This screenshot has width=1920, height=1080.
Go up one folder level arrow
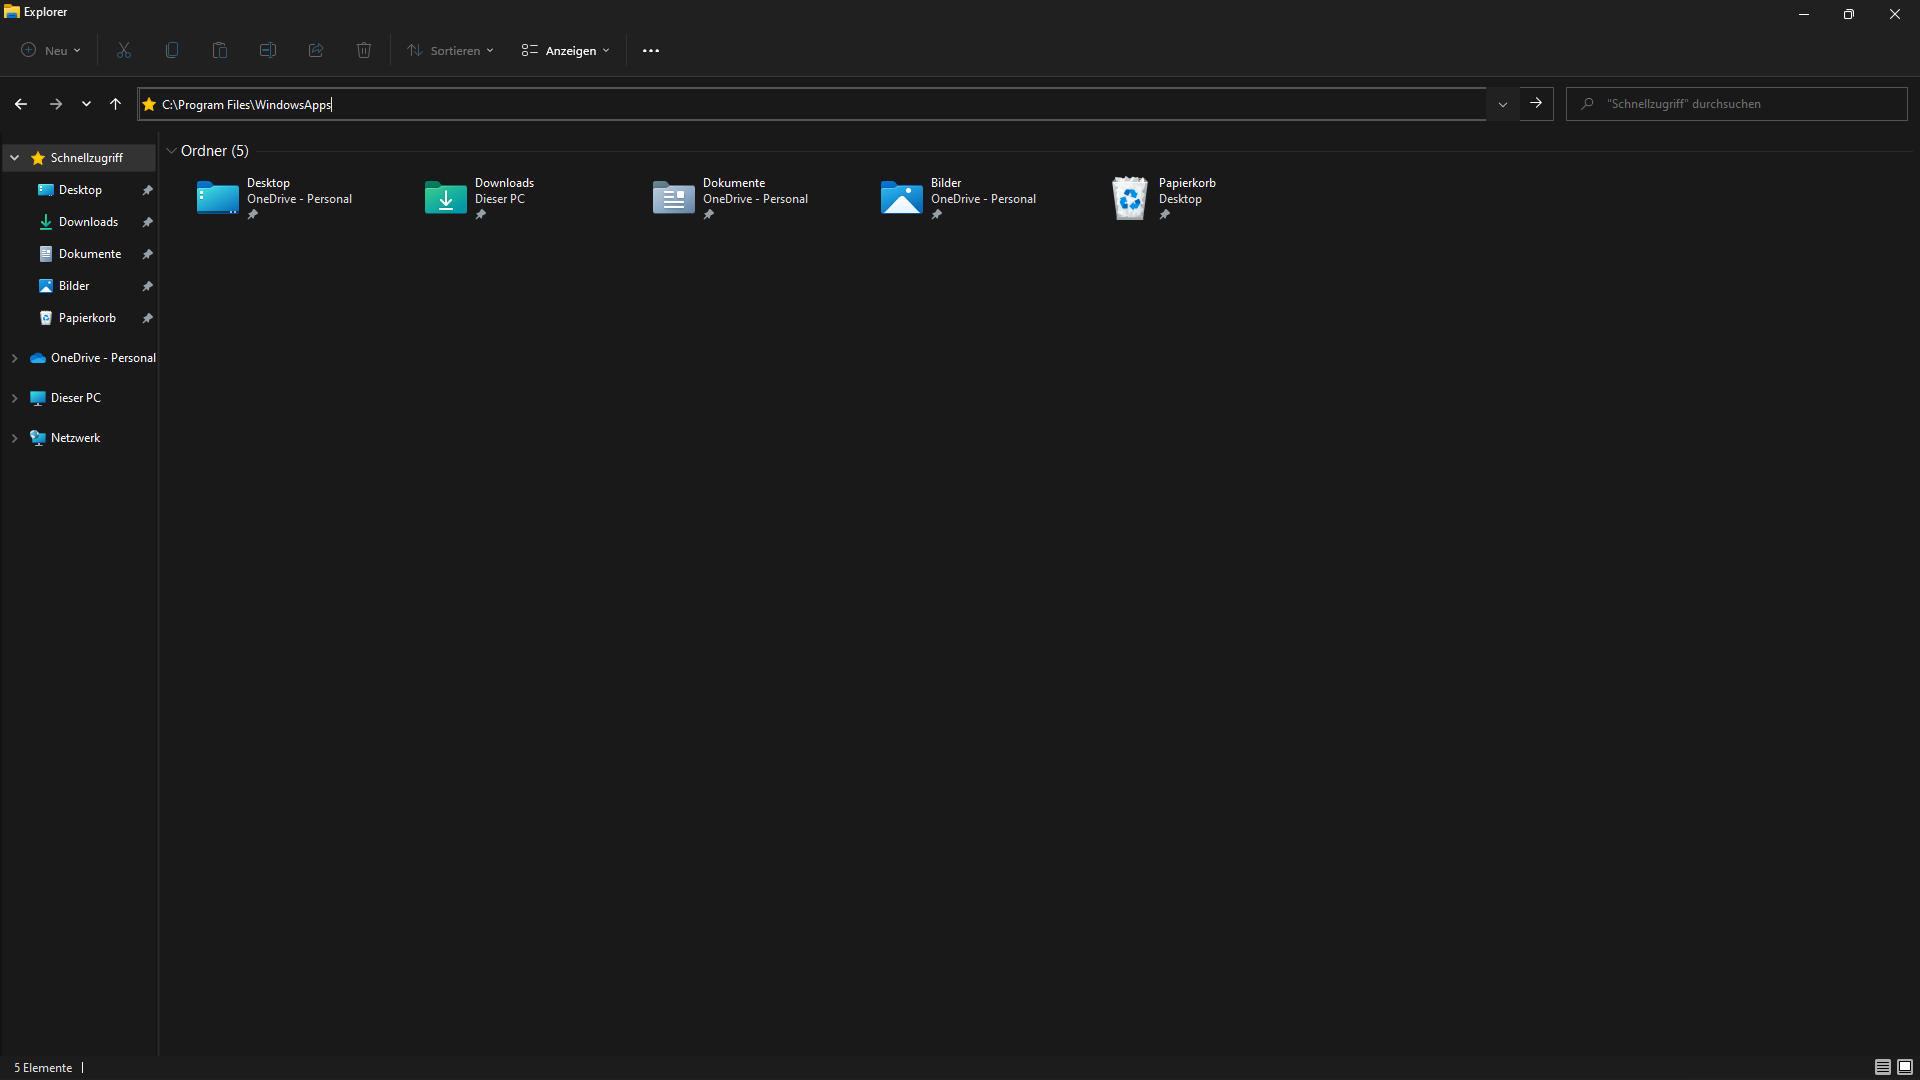(x=116, y=104)
